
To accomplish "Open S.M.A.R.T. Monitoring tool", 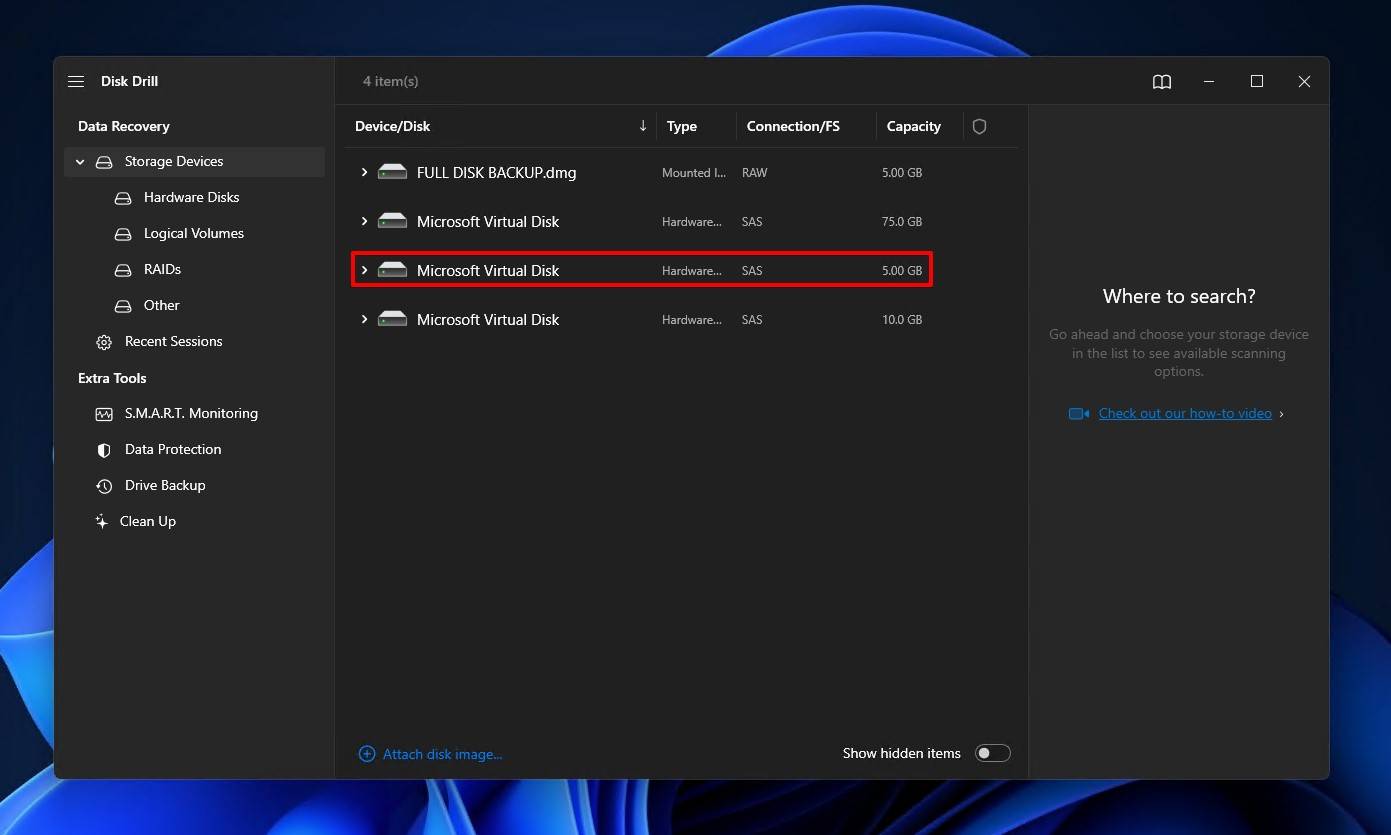I will (191, 414).
